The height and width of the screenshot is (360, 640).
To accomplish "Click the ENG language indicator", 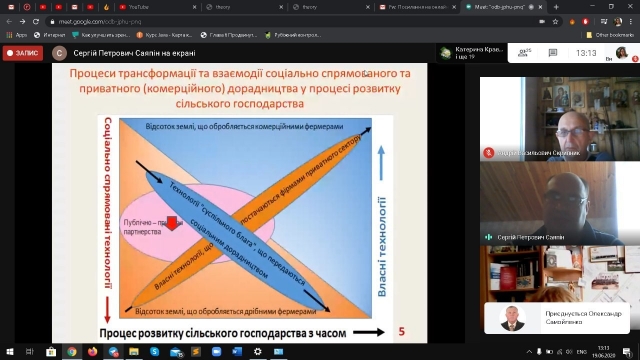I will pos(582,351).
